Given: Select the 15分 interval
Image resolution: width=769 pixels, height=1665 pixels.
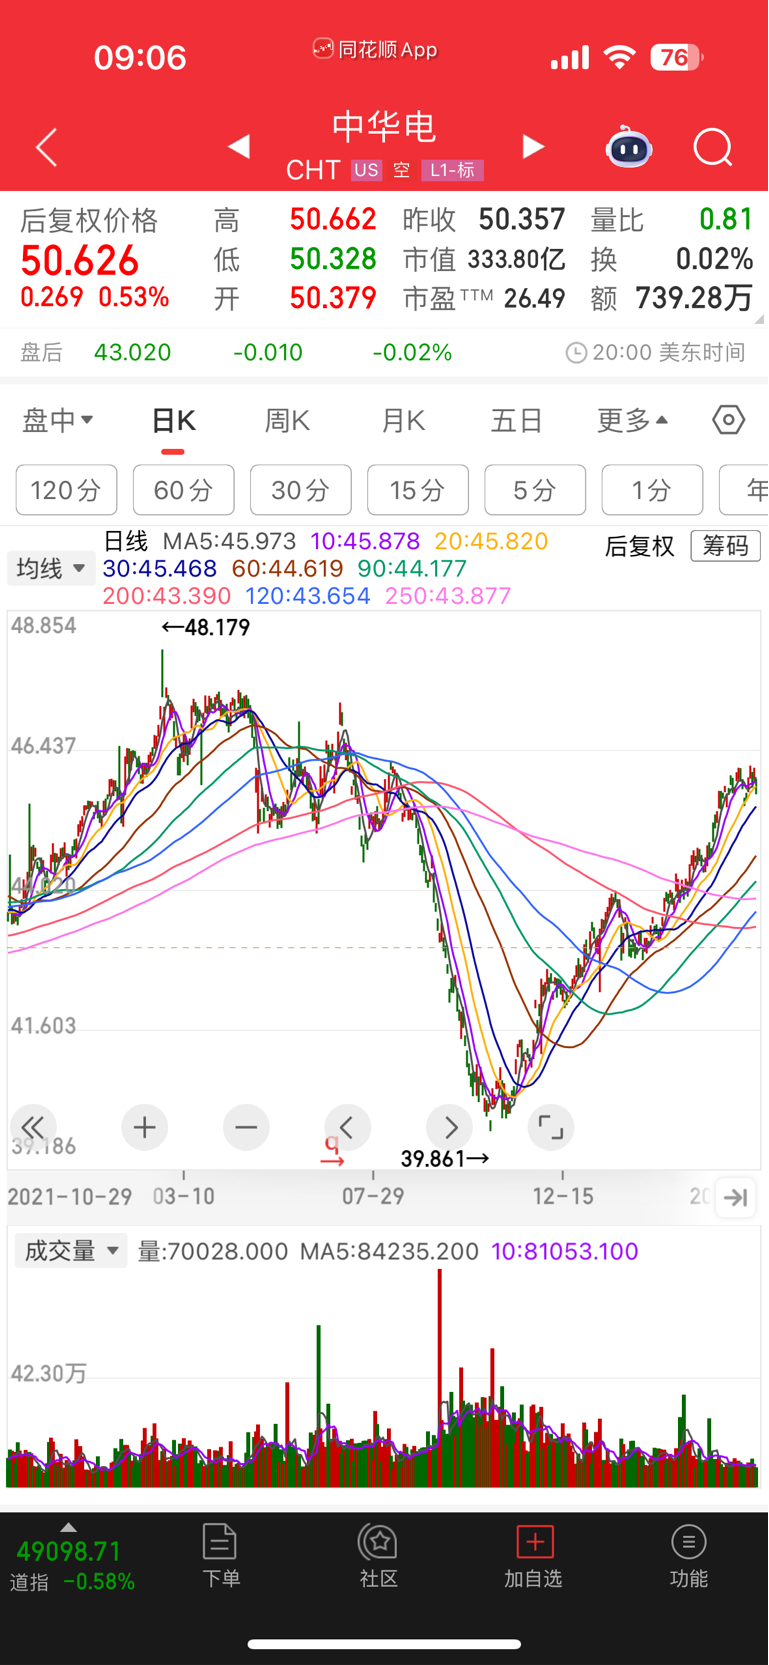Looking at the screenshot, I should tap(418, 490).
